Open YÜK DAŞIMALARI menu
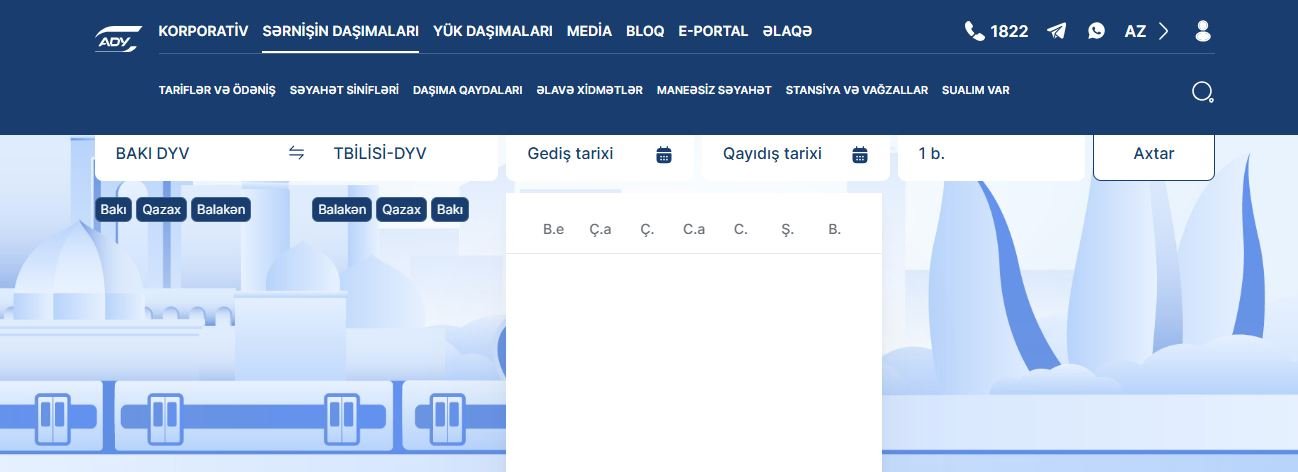 click(x=493, y=31)
